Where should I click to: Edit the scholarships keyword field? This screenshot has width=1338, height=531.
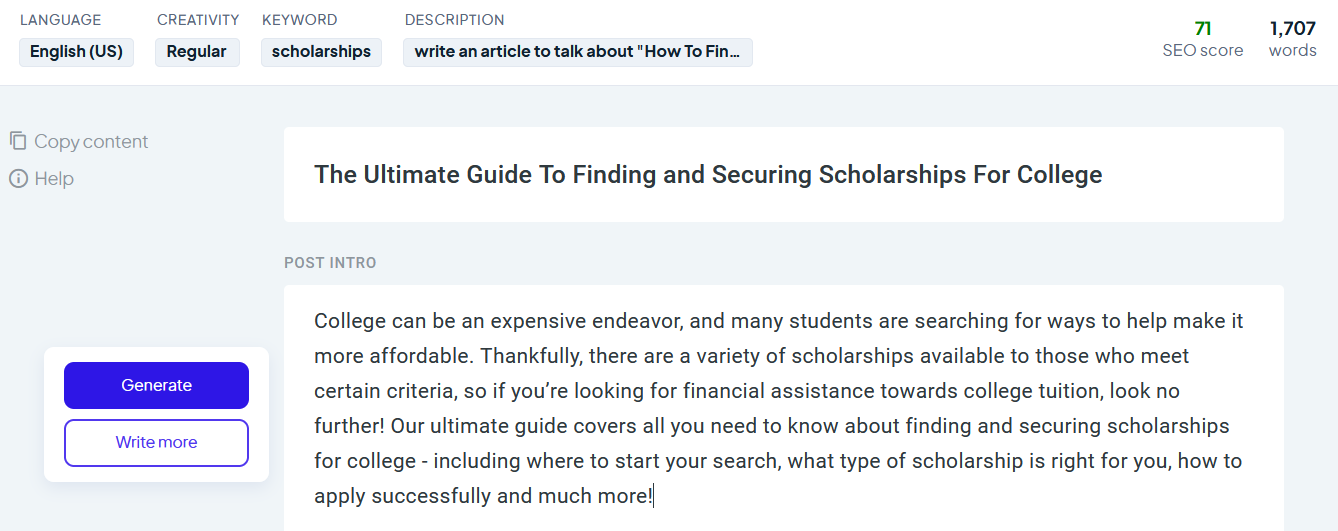point(321,52)
